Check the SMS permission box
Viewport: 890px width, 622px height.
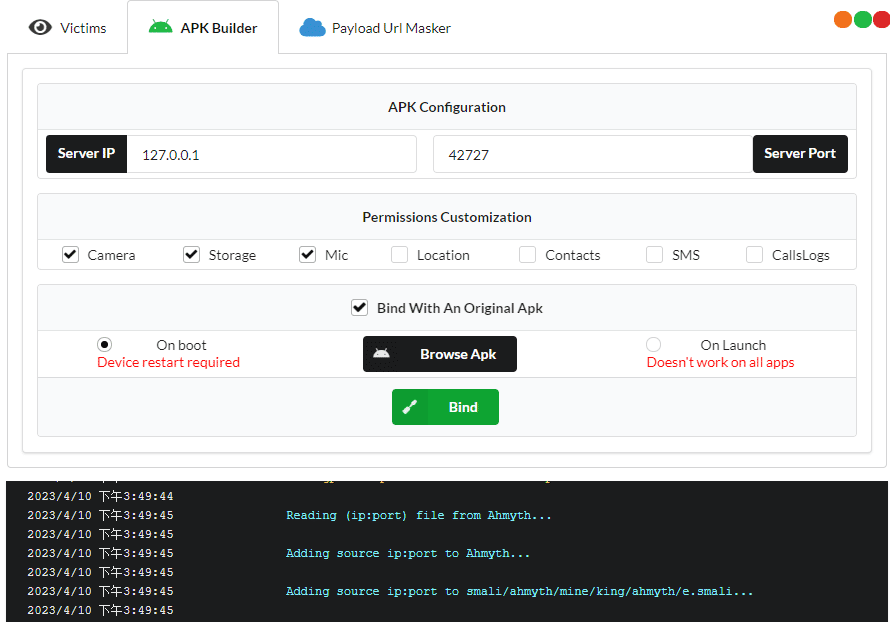[654, 255]
